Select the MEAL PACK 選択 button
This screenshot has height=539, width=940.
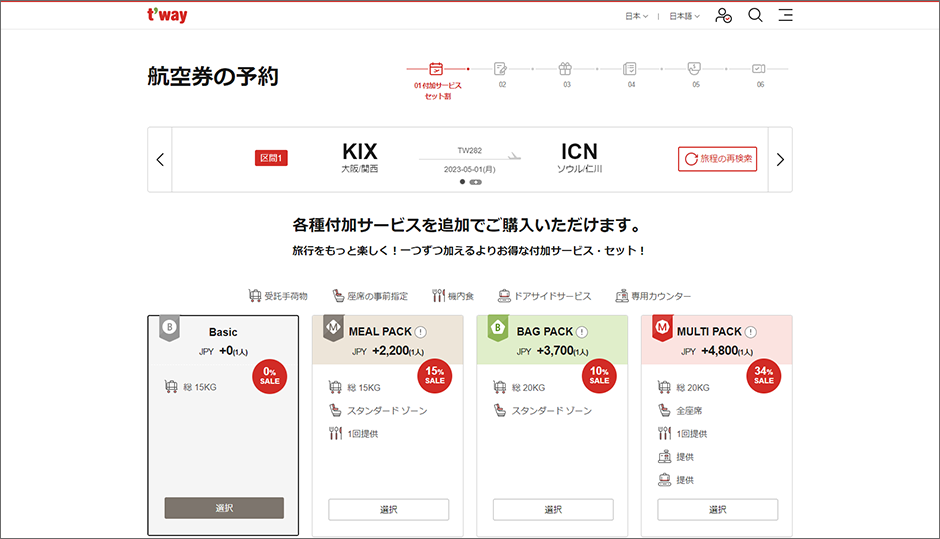tap(388, 509)
